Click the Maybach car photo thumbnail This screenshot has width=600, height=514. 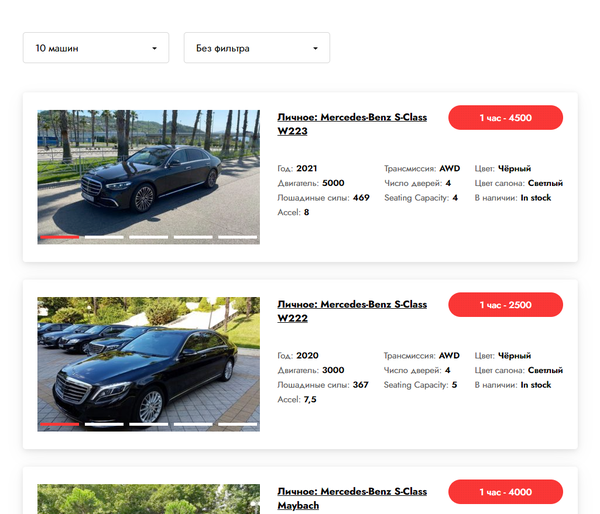pos(148,499)
